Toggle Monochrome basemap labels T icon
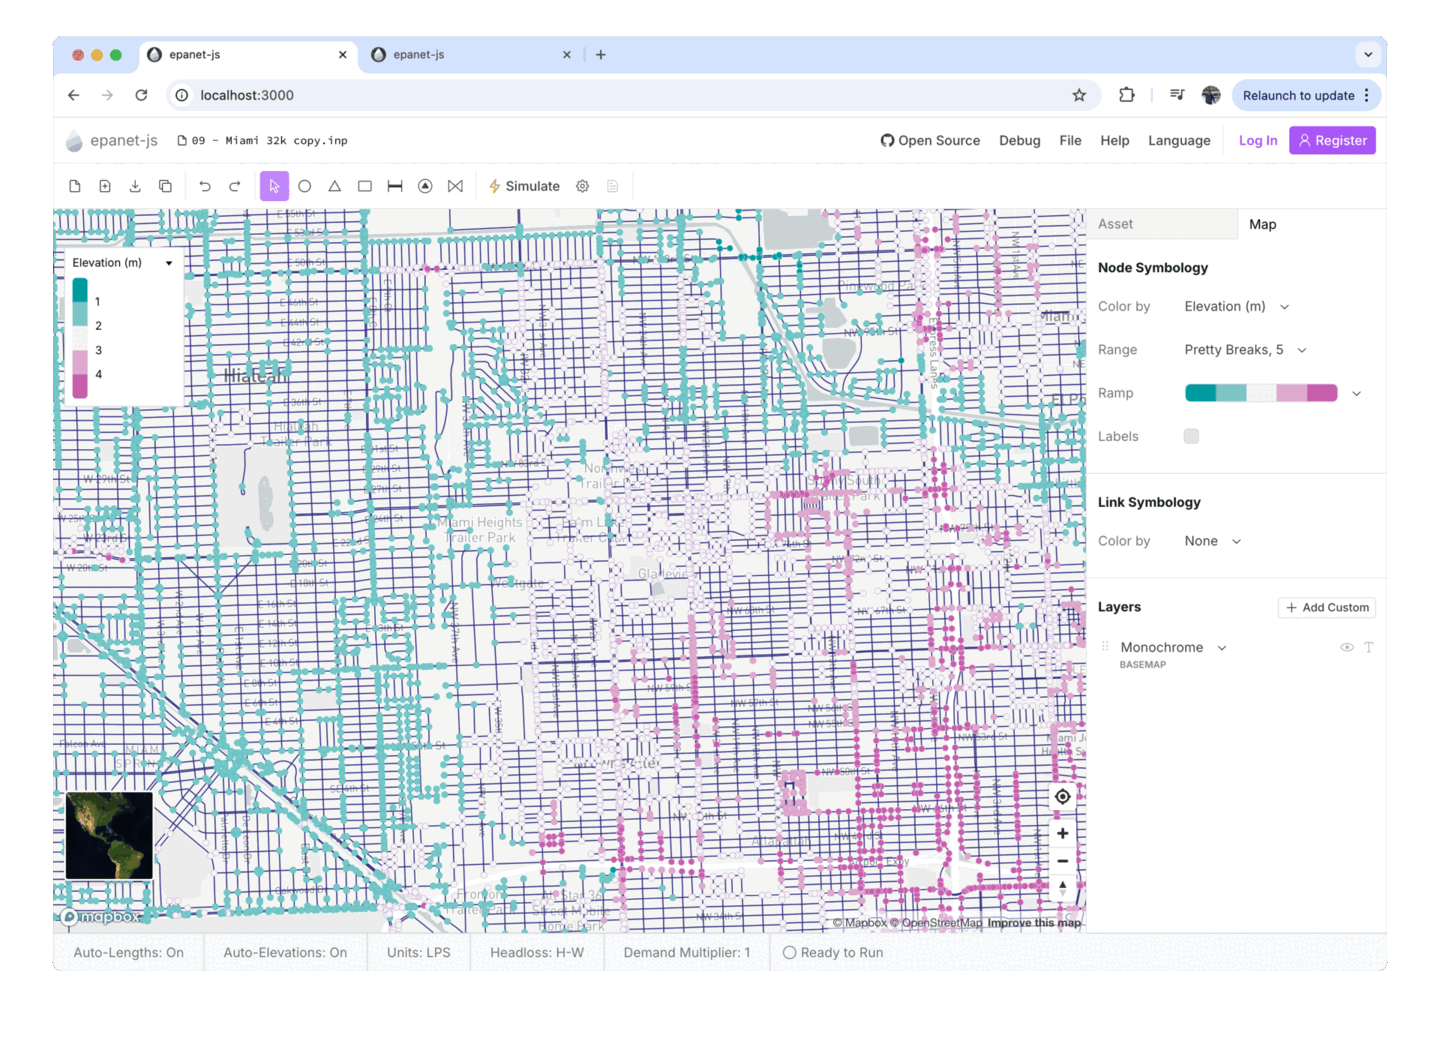The height and width of the screenshot is (1041, 1440). [1369, 648]
